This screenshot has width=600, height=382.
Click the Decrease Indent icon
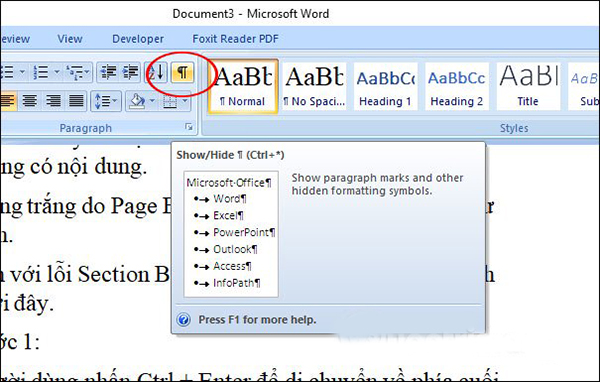[x=108, y=72]
